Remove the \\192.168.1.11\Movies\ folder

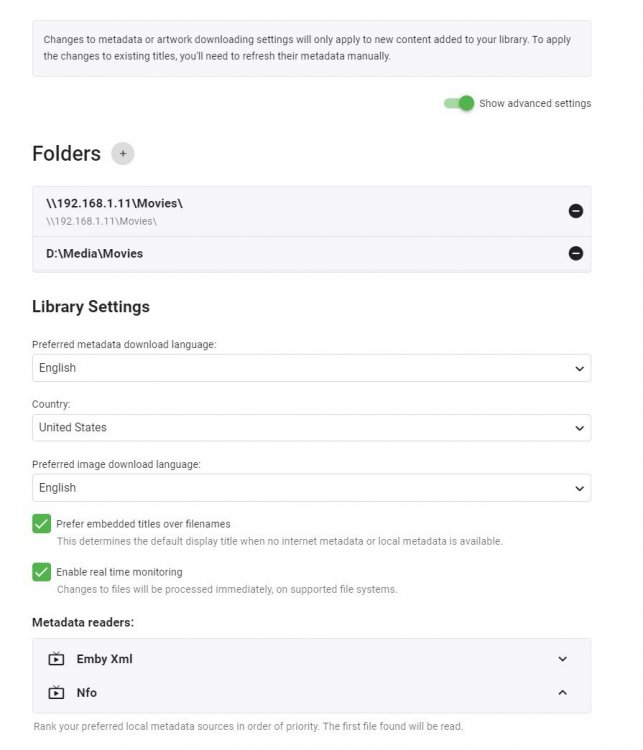(x=575, y=211)
